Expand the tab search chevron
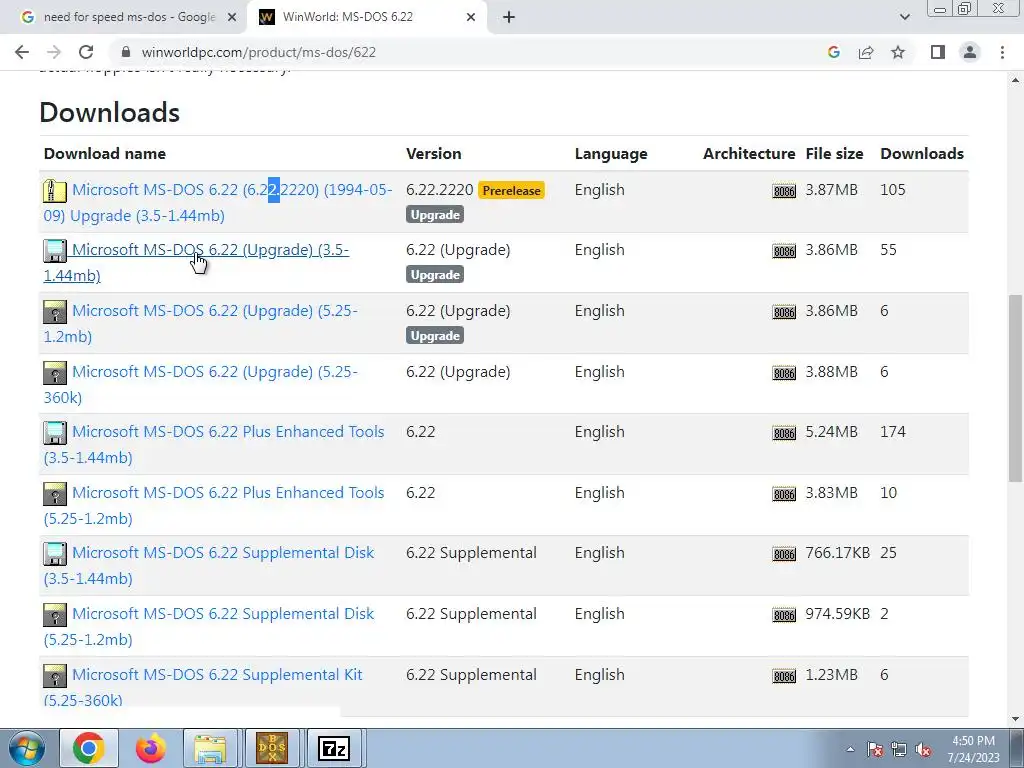The height and width of the screenshot is (768, 1024). pyautogui.click(x=904, y=17)
